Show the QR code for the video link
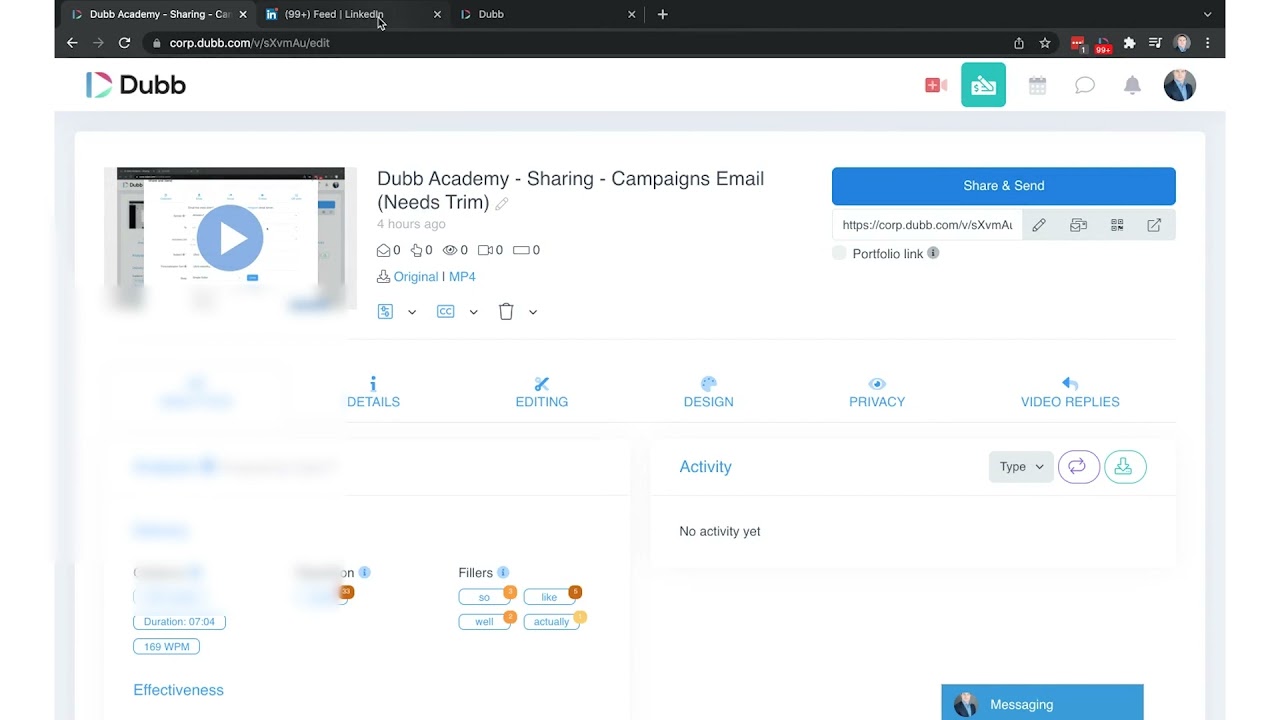 (1117, 225)
